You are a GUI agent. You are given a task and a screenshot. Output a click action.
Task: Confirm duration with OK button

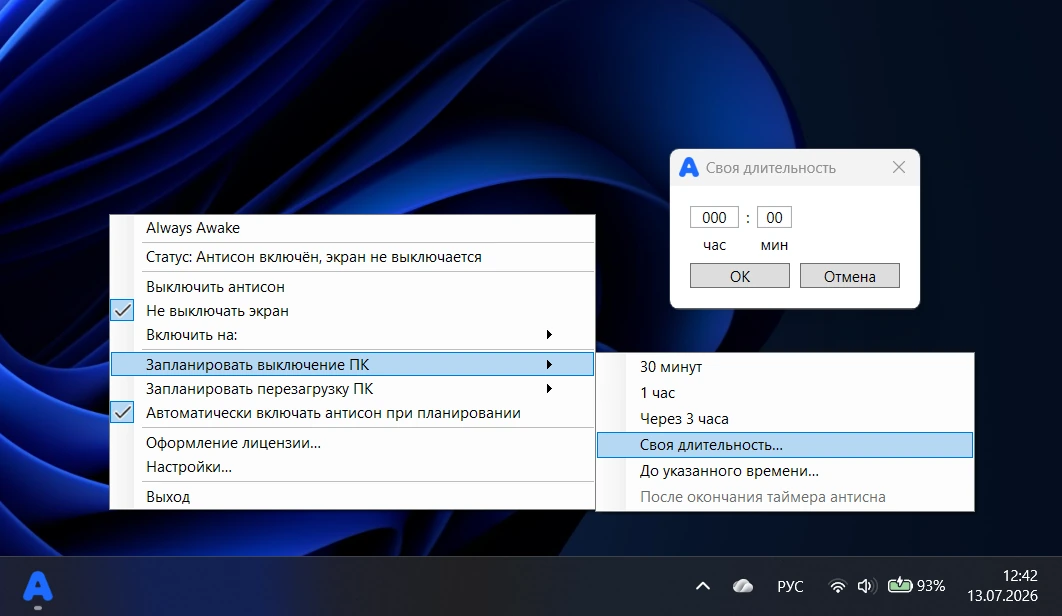(x=740, y=276)
